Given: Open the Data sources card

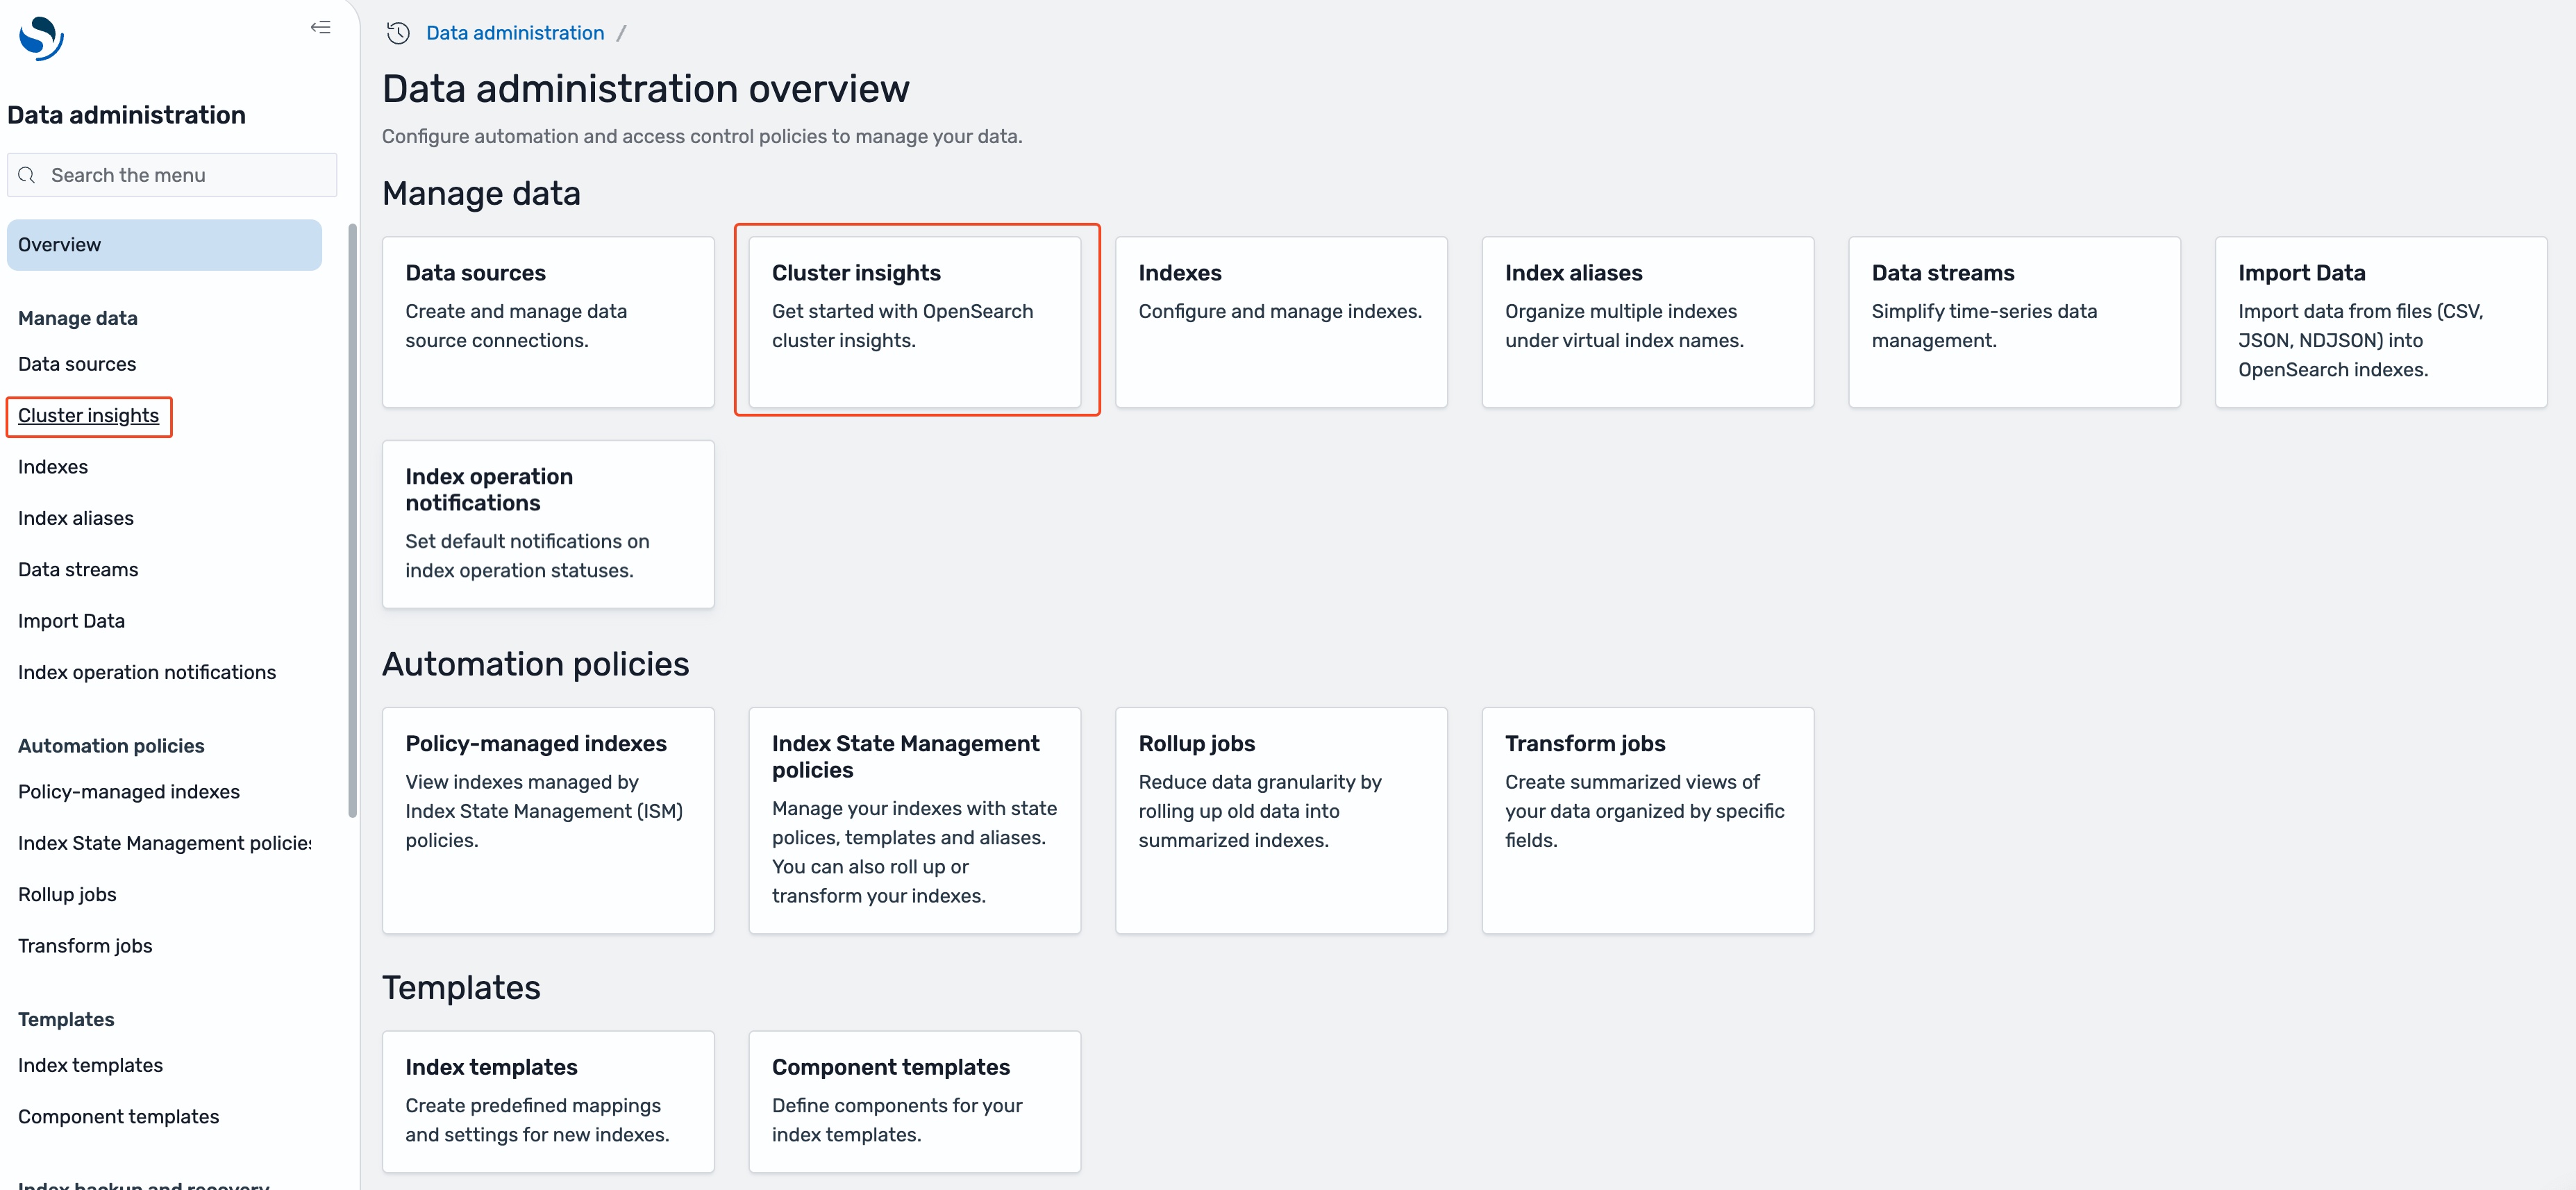Looking at the screenshot, I should click(x=548, y=322).
